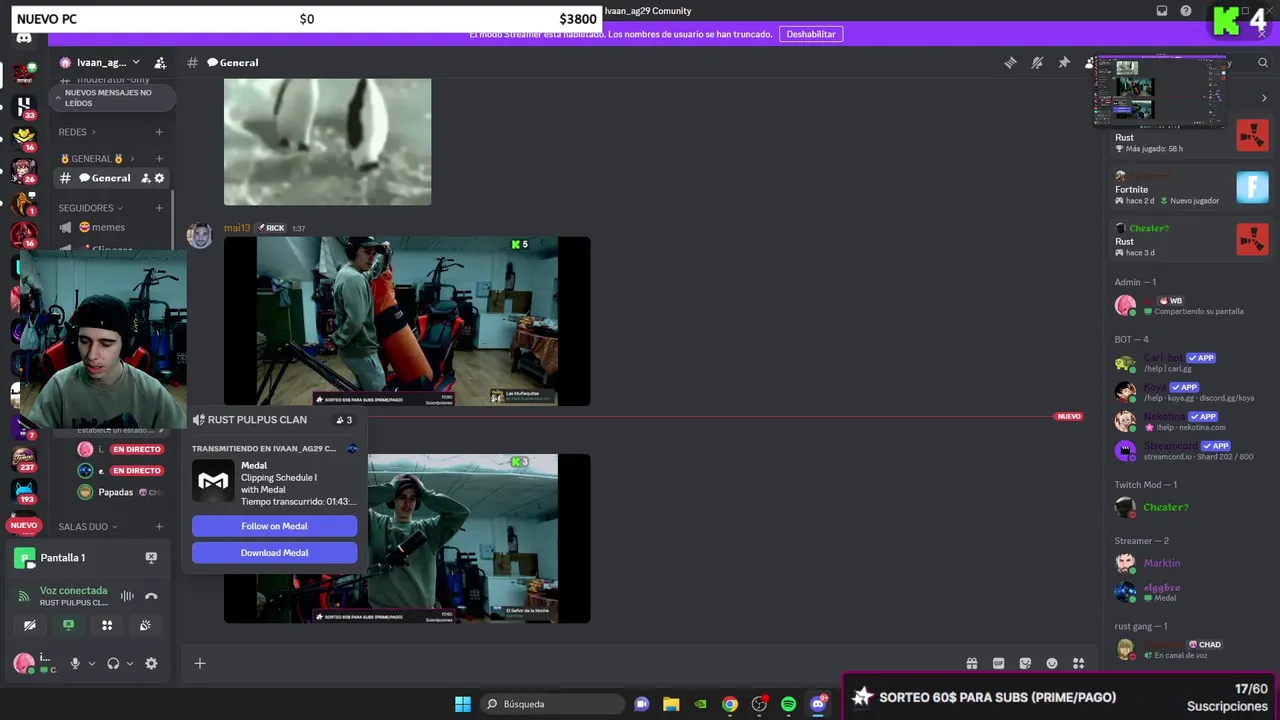This screenshot has height=720, width=1280.
Task: Click Follow on Medal button
Action: pos(274,526)
